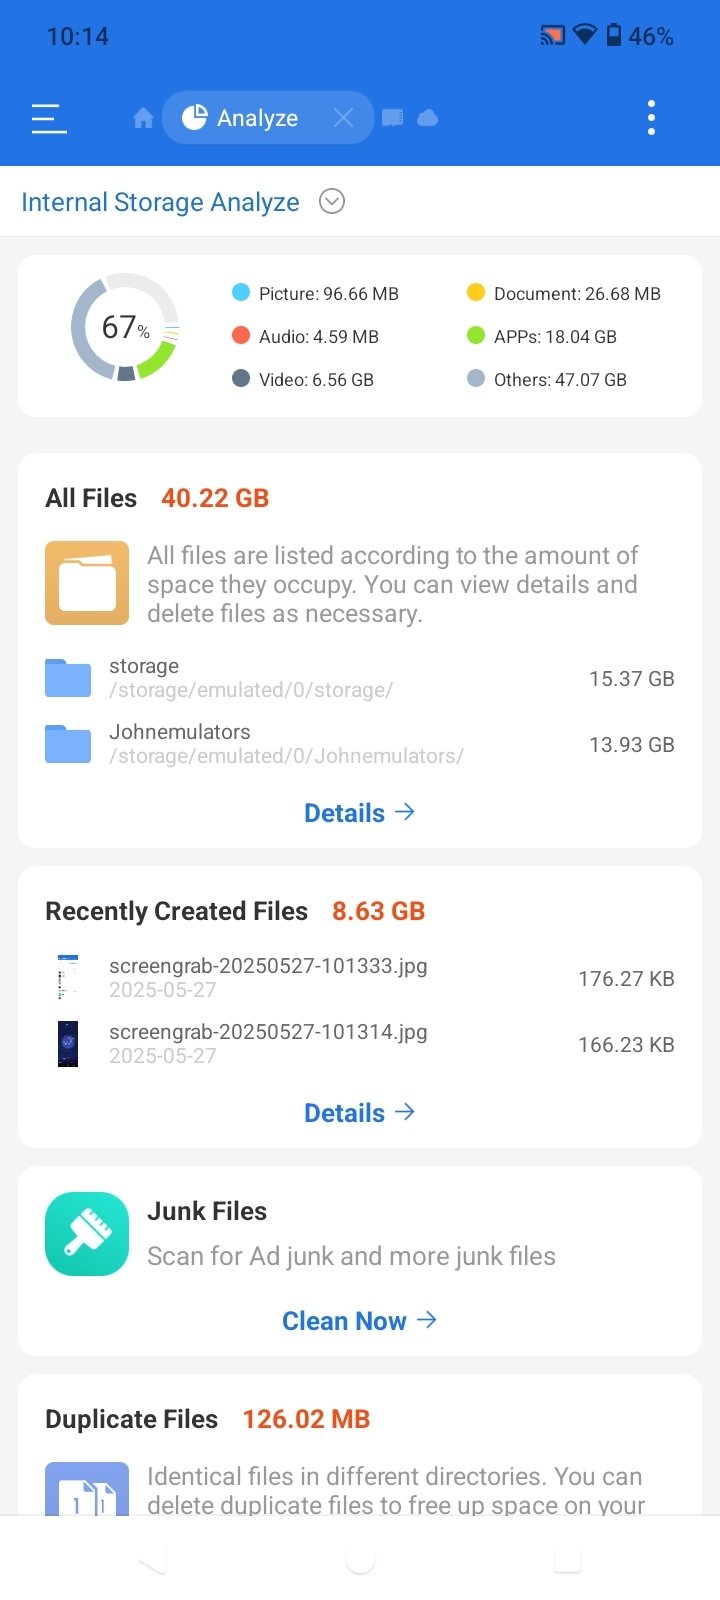This screenshot has width=720, height=1600.
Task: Expand the Internal Storage Analyze dropdown
Action: coord(332,201)
